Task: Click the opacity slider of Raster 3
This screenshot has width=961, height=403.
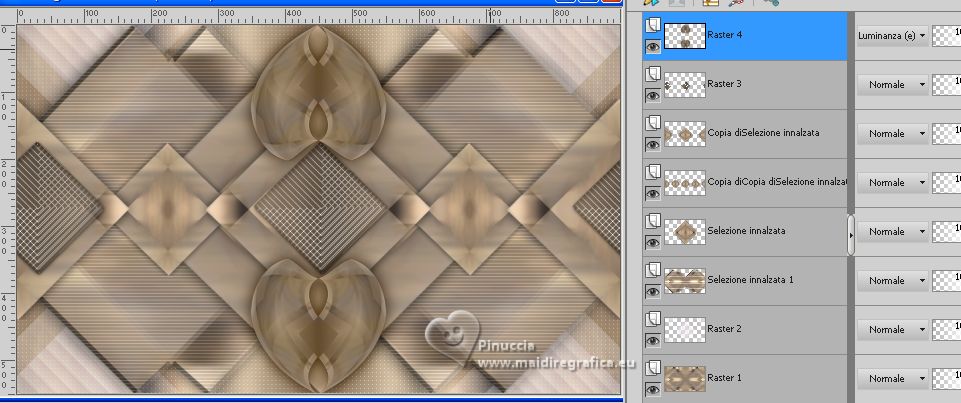Action: pos(946,85)
